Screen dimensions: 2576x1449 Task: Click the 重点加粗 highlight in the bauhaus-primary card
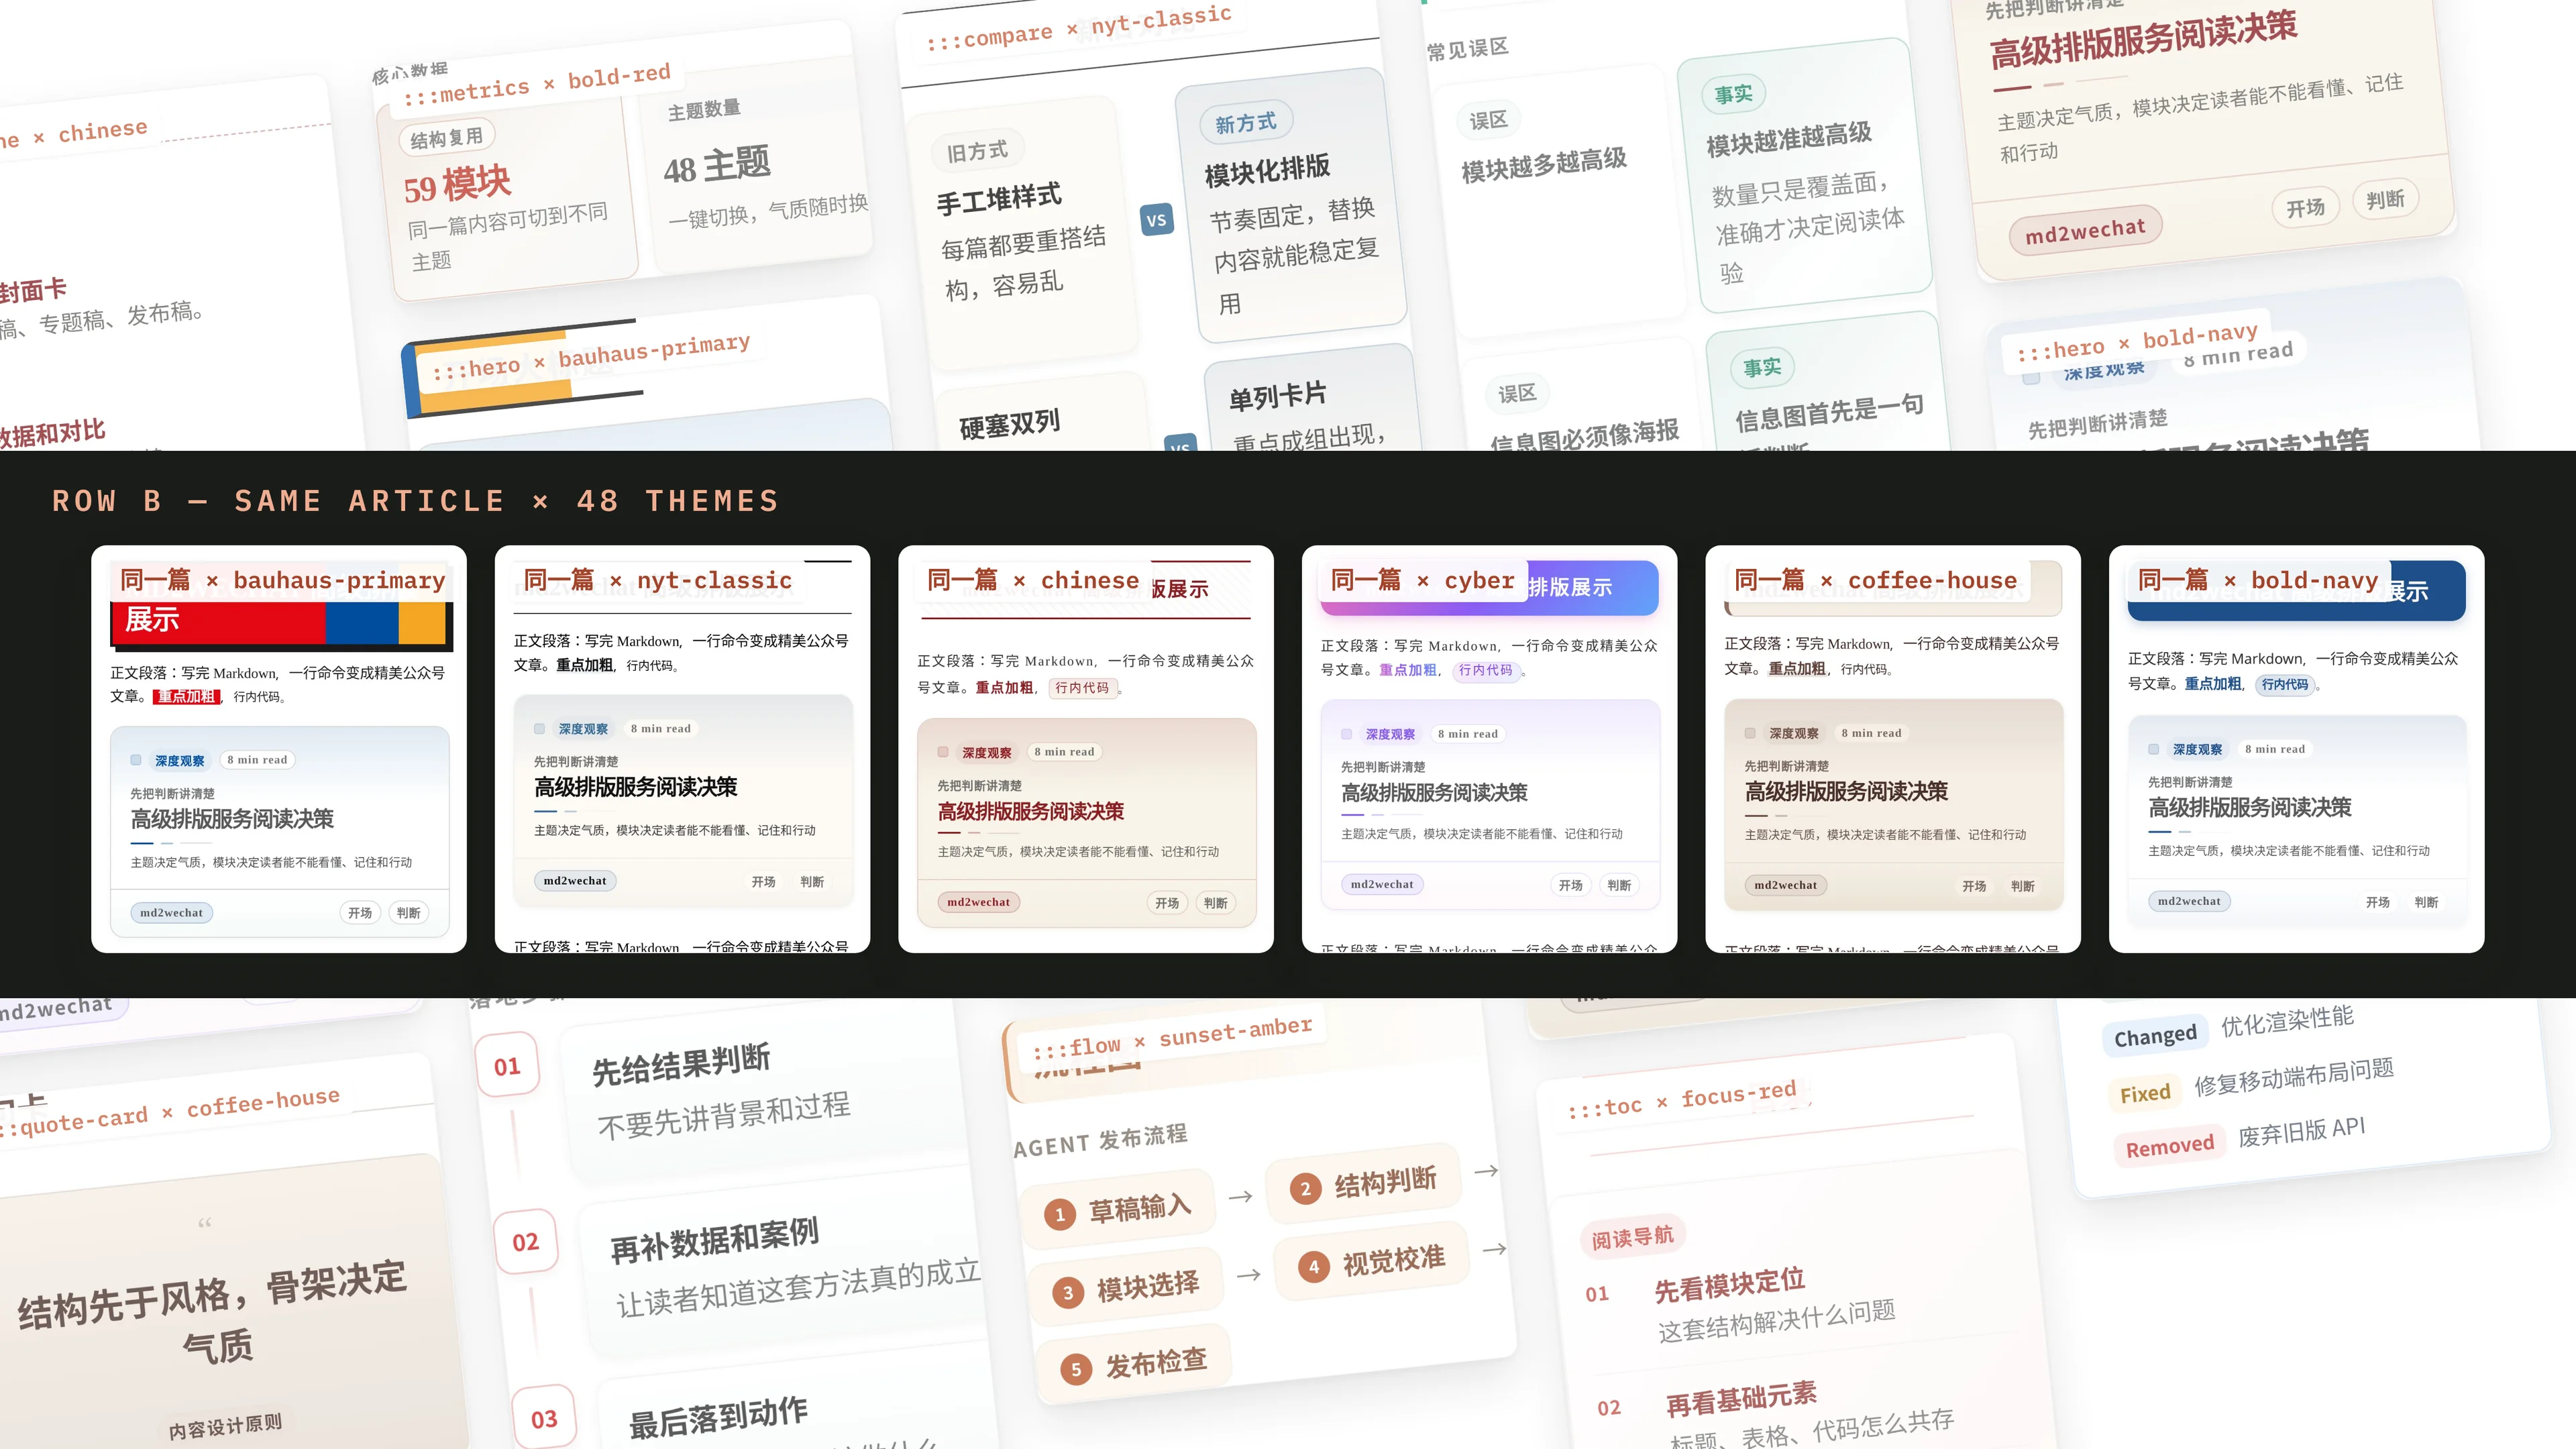[187, 696]
